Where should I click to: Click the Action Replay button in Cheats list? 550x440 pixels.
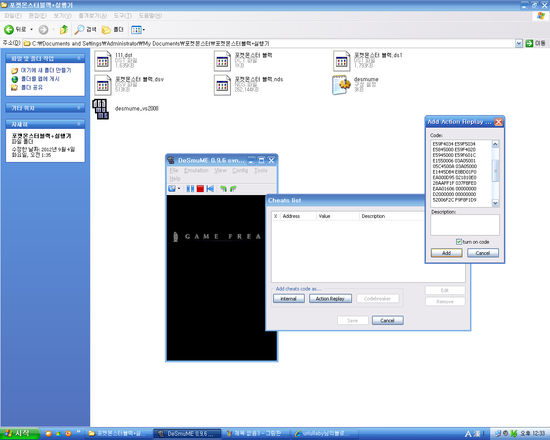(x=330, y=299)
